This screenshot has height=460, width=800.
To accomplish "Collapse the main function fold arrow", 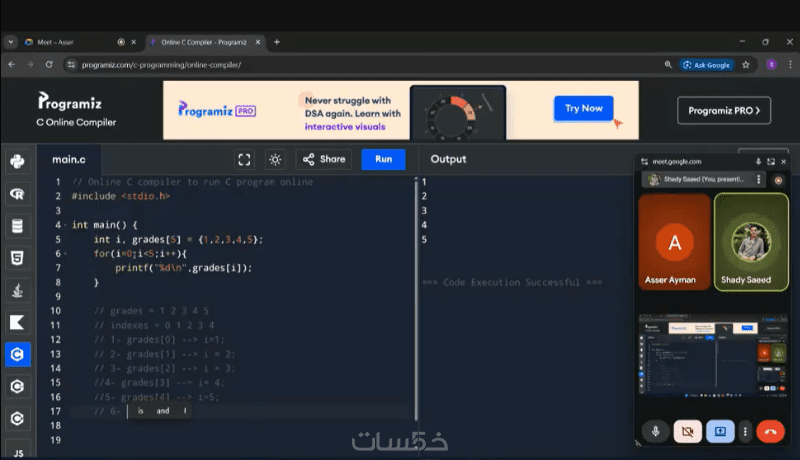I will 65,225.
